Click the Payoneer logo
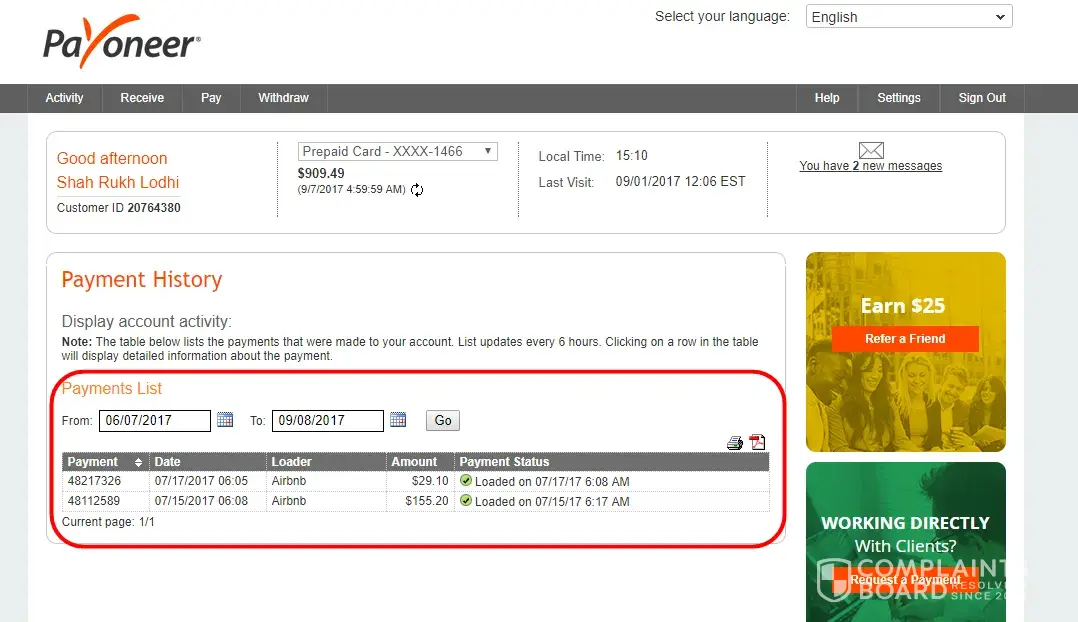1078x622 pixels. 122,45
